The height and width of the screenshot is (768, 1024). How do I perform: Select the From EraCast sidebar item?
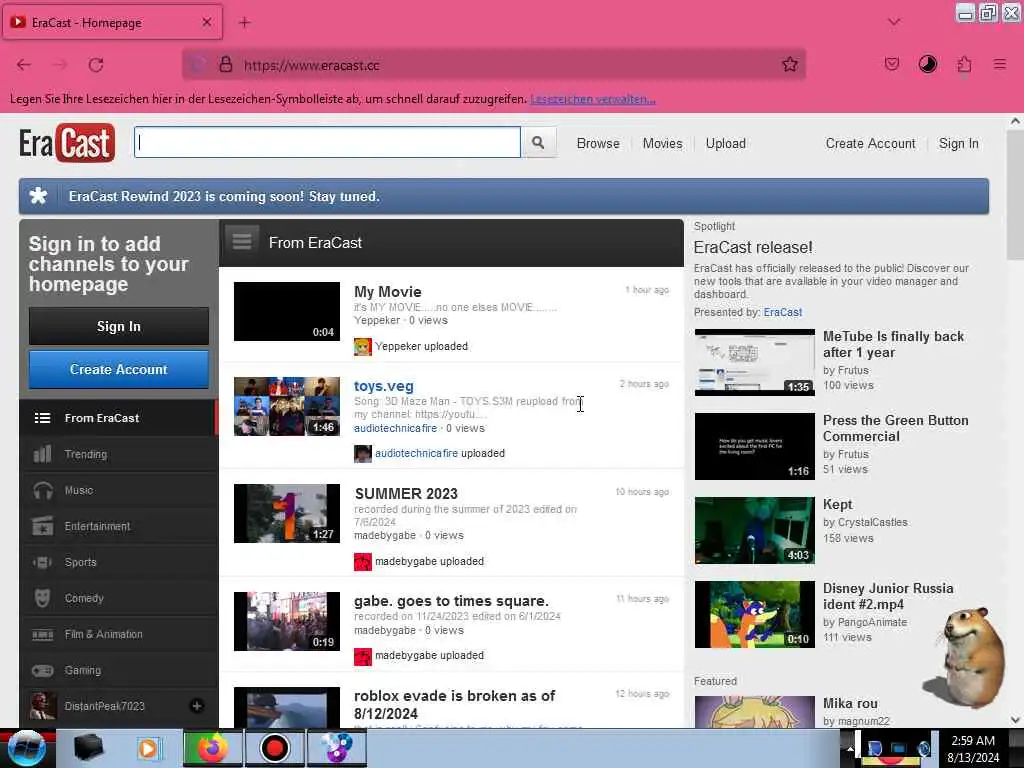click(118, 418)
